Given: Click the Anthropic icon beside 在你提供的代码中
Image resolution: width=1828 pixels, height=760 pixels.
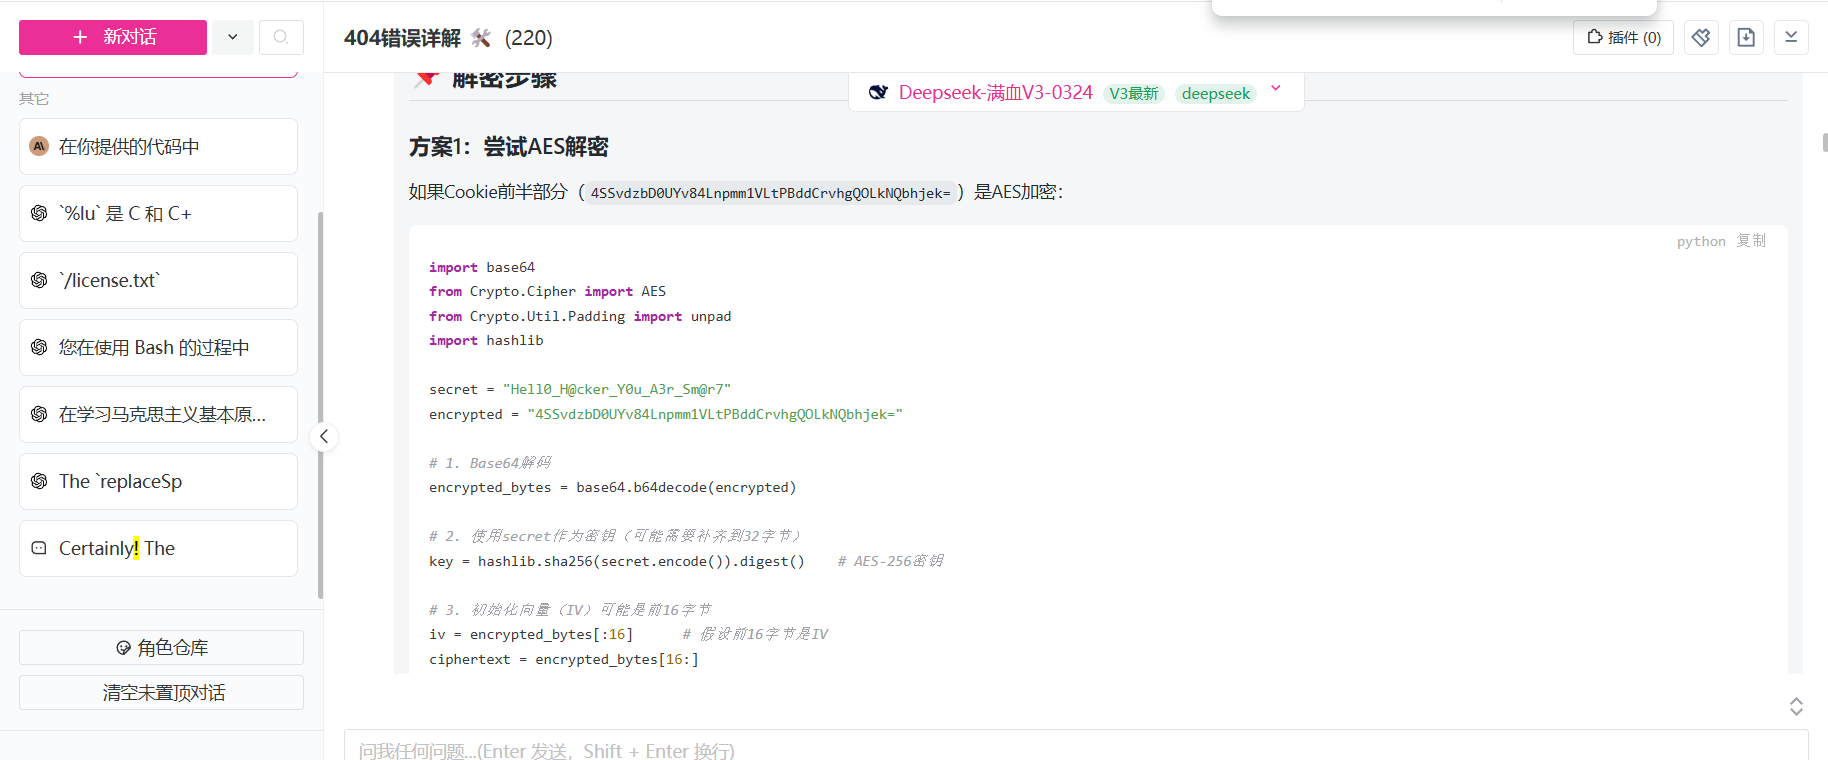Looking at the screenshot, I should (39, 146).
